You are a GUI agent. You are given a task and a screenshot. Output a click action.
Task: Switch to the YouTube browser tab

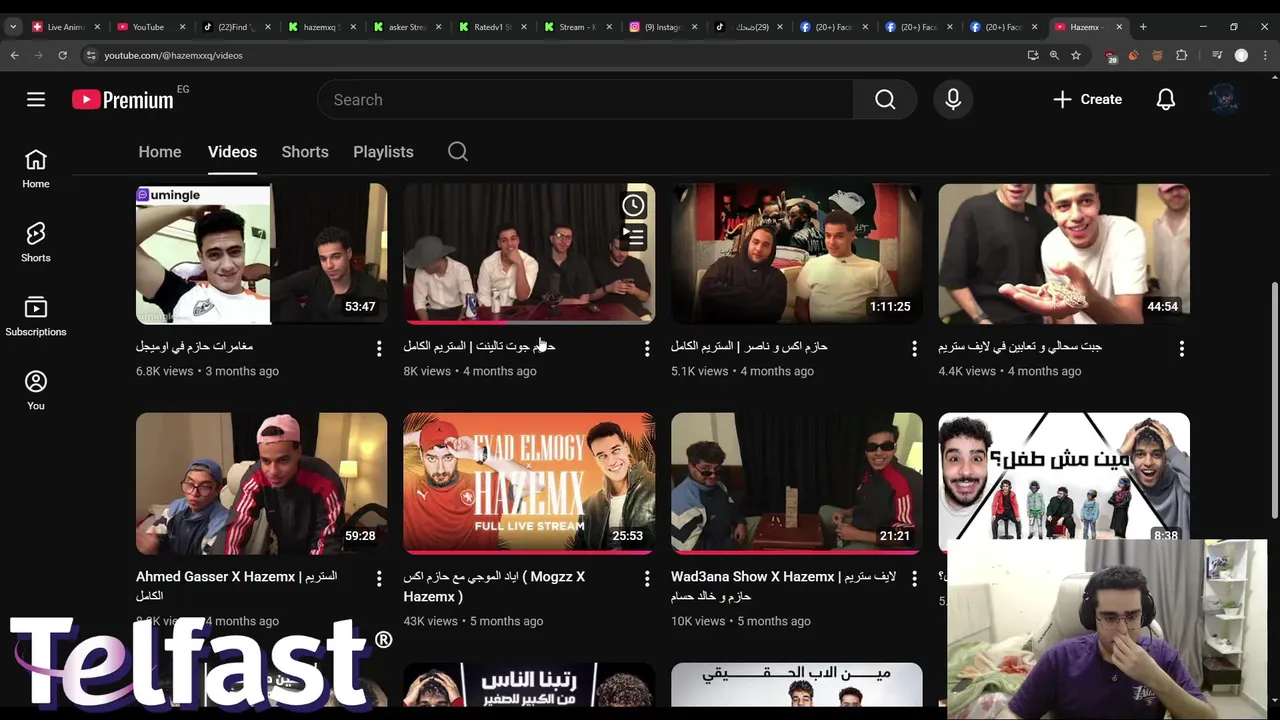point(148,27)
